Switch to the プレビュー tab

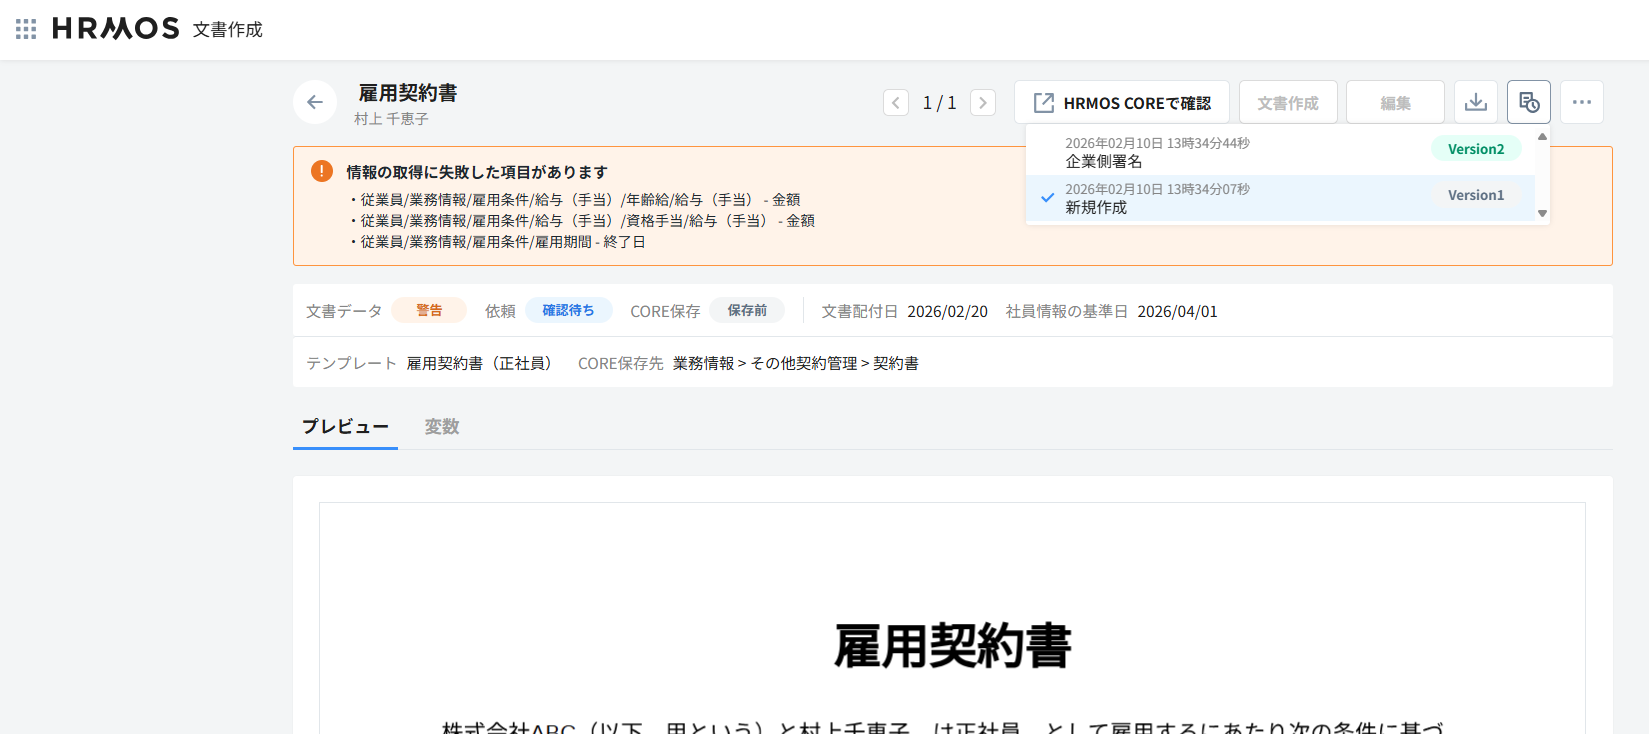345,427
